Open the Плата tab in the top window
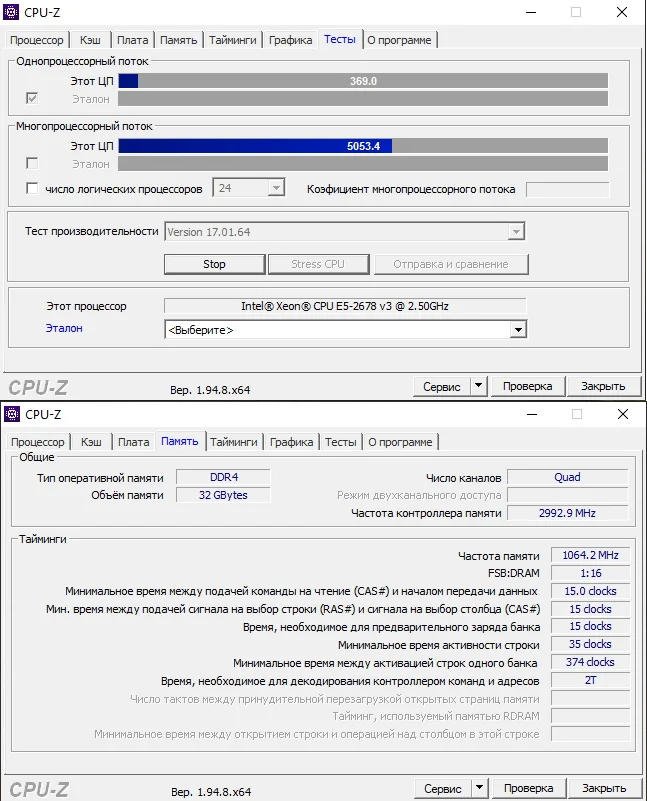The height and width of the screenshot is (801, 647). click(x=132, y=40)
